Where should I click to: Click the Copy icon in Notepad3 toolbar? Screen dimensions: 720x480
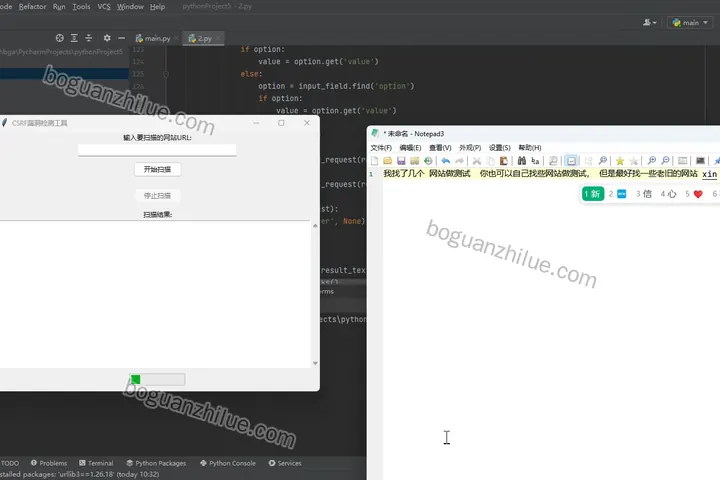tap(490, 161)
